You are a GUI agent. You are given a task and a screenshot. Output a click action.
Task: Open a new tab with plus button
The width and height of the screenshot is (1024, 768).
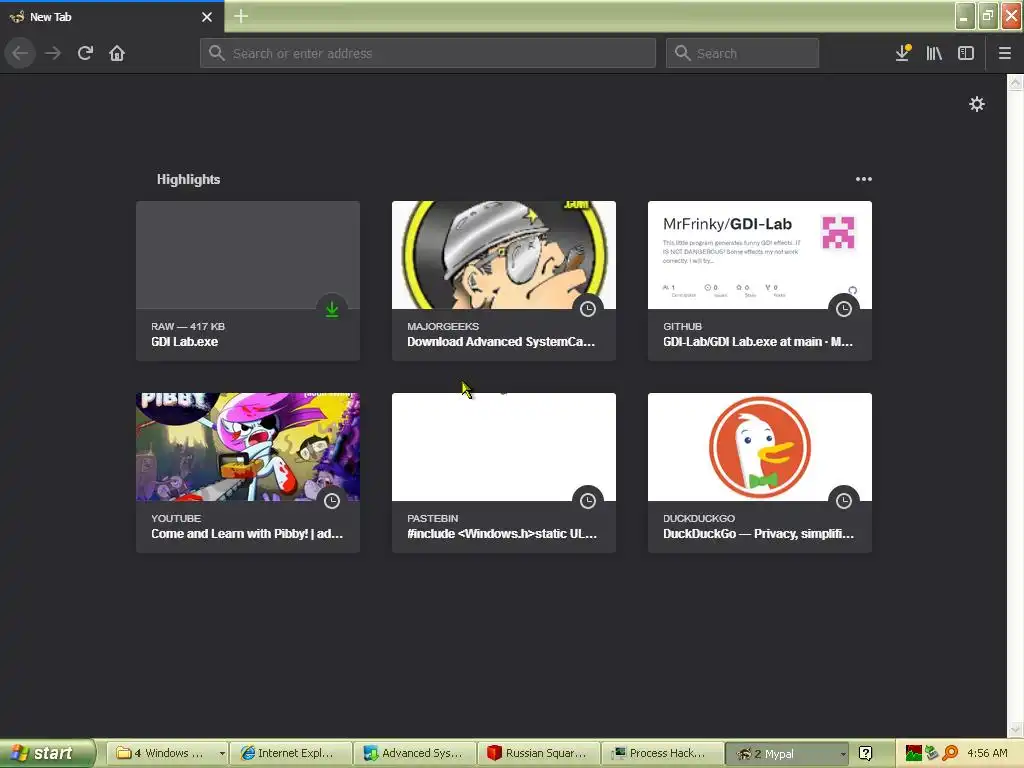[x=241, y=16]
